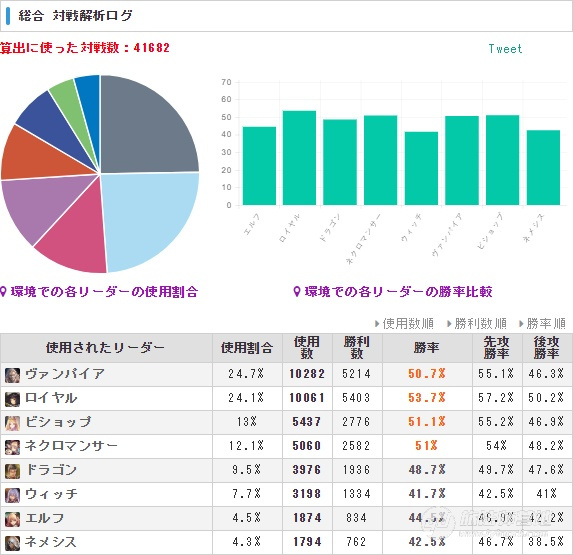Screen dimensions: 573x555
Task: Click the ロイヤル bar in win-rate chart
Action: coord(299,158)
